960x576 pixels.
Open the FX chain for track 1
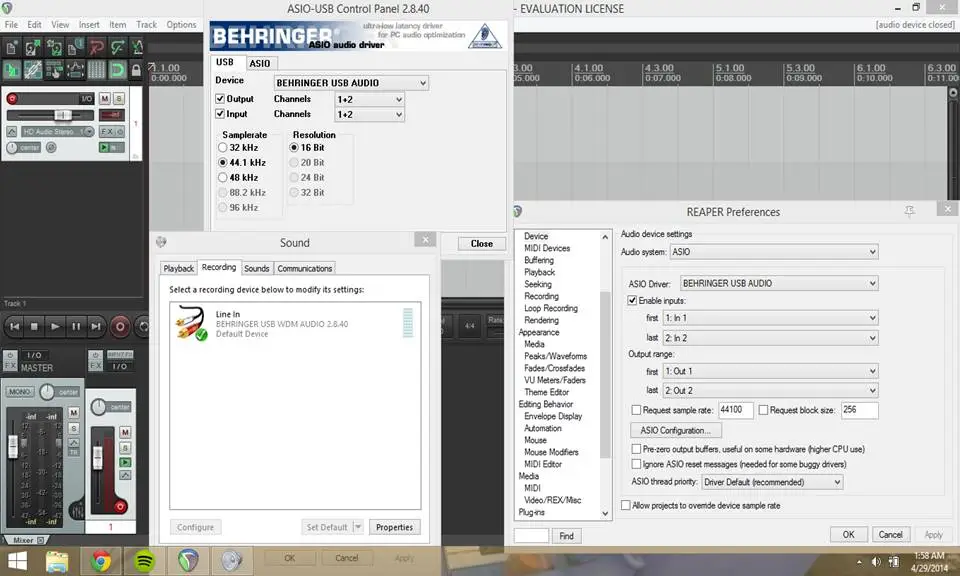click(x=107, y=131)
